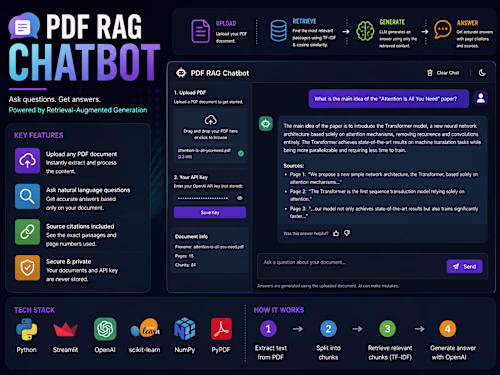The height and width of the screenshot is (375, 500).
Task: Give thumbs up to the answer
Action: coord(336,233)
